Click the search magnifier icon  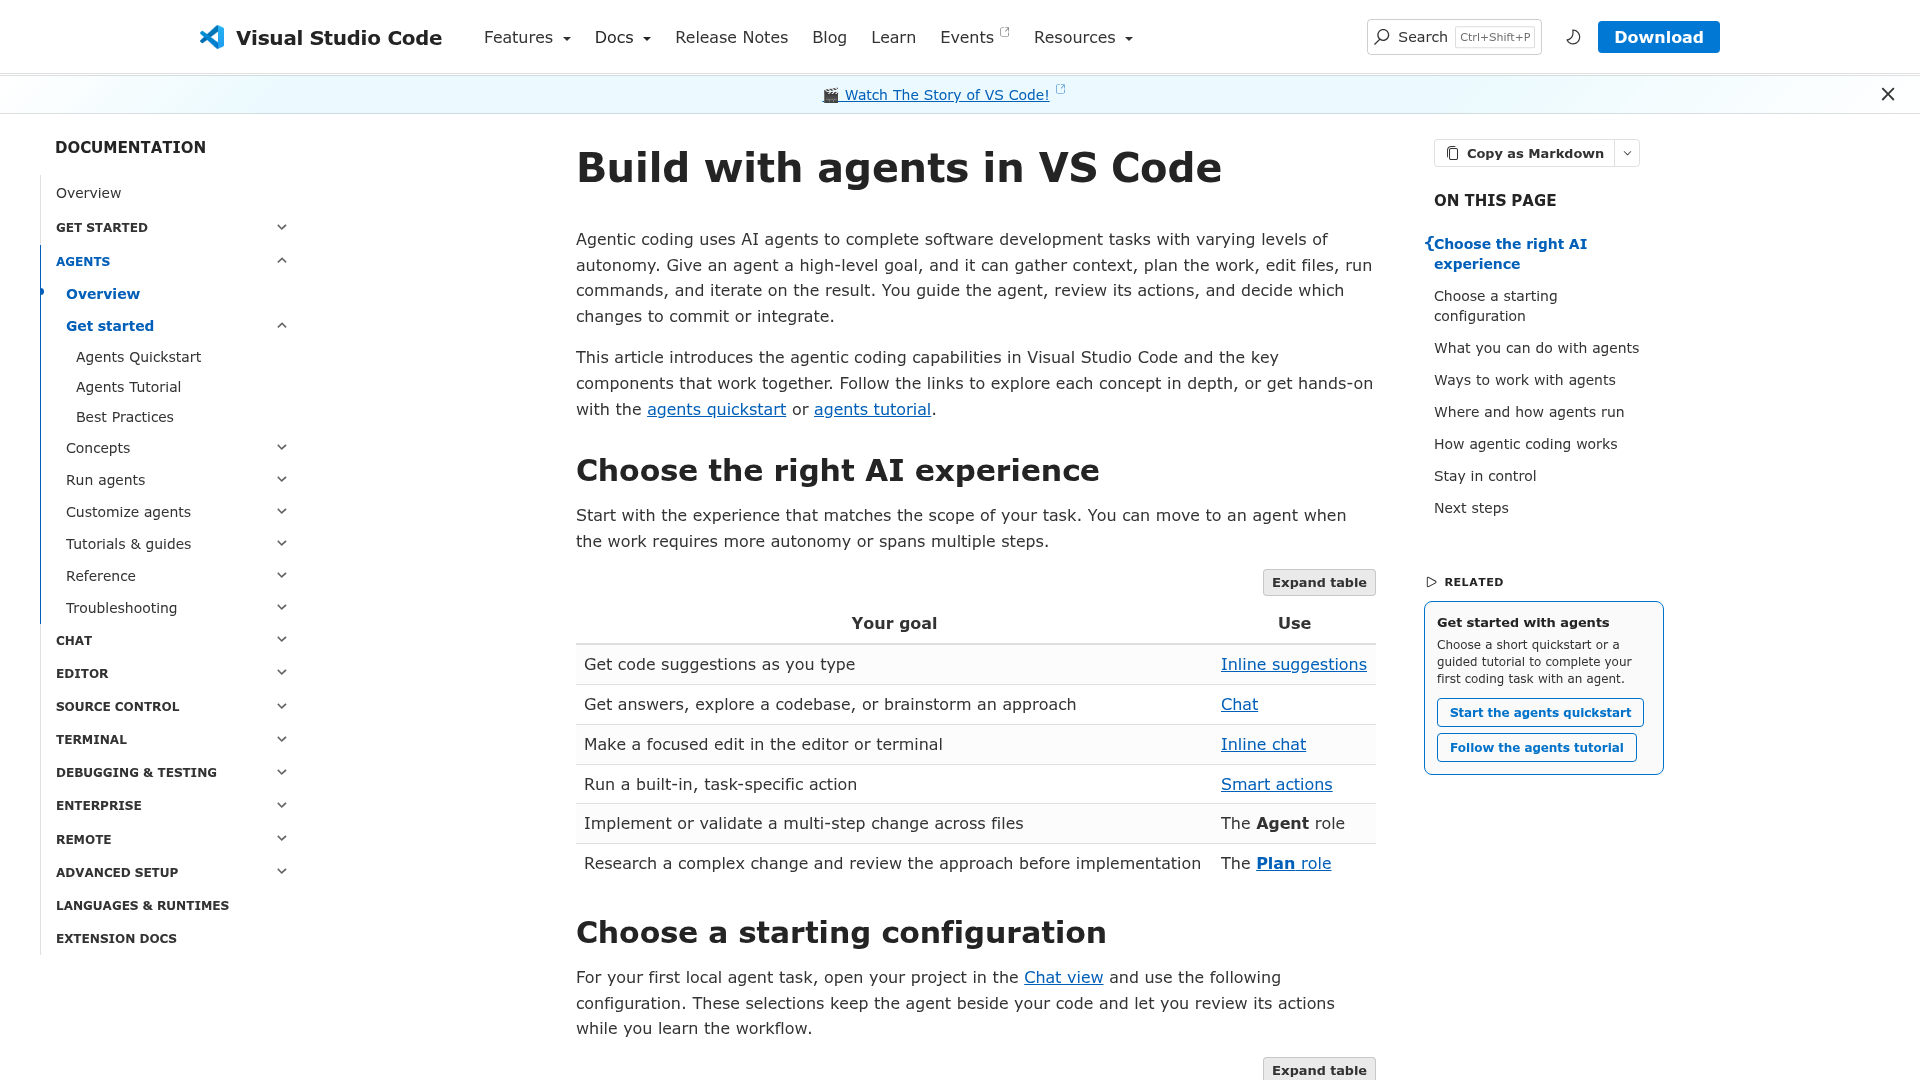[x=1382, y=37]
